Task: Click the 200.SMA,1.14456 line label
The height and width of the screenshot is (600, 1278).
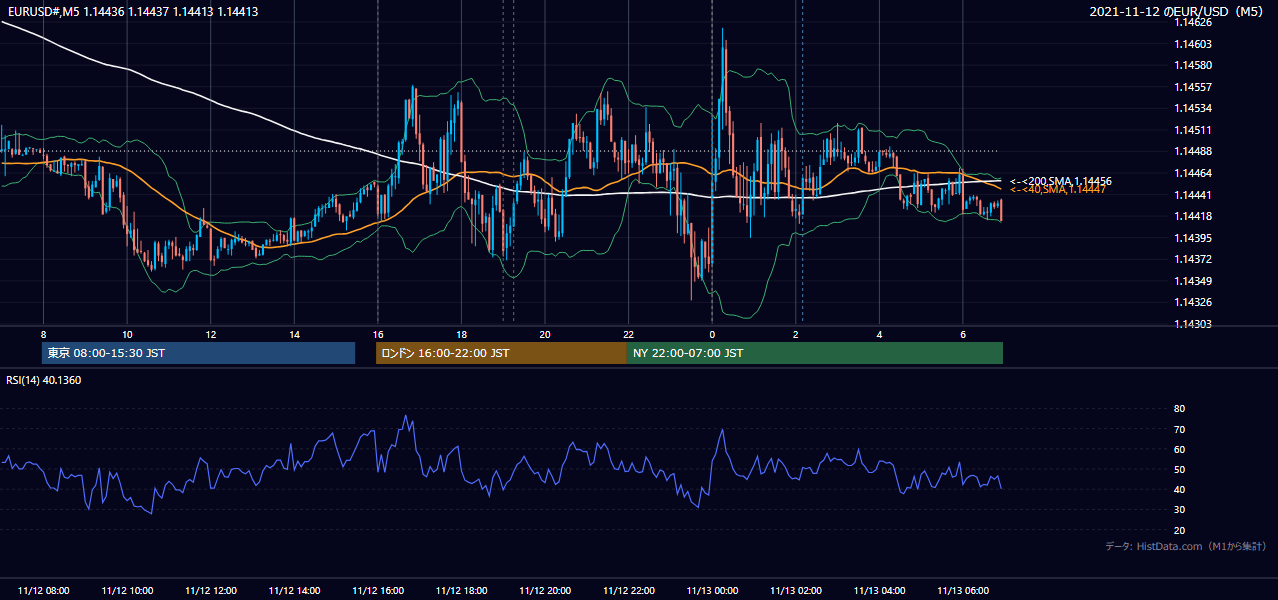Action: click(x=1061, y=181)
